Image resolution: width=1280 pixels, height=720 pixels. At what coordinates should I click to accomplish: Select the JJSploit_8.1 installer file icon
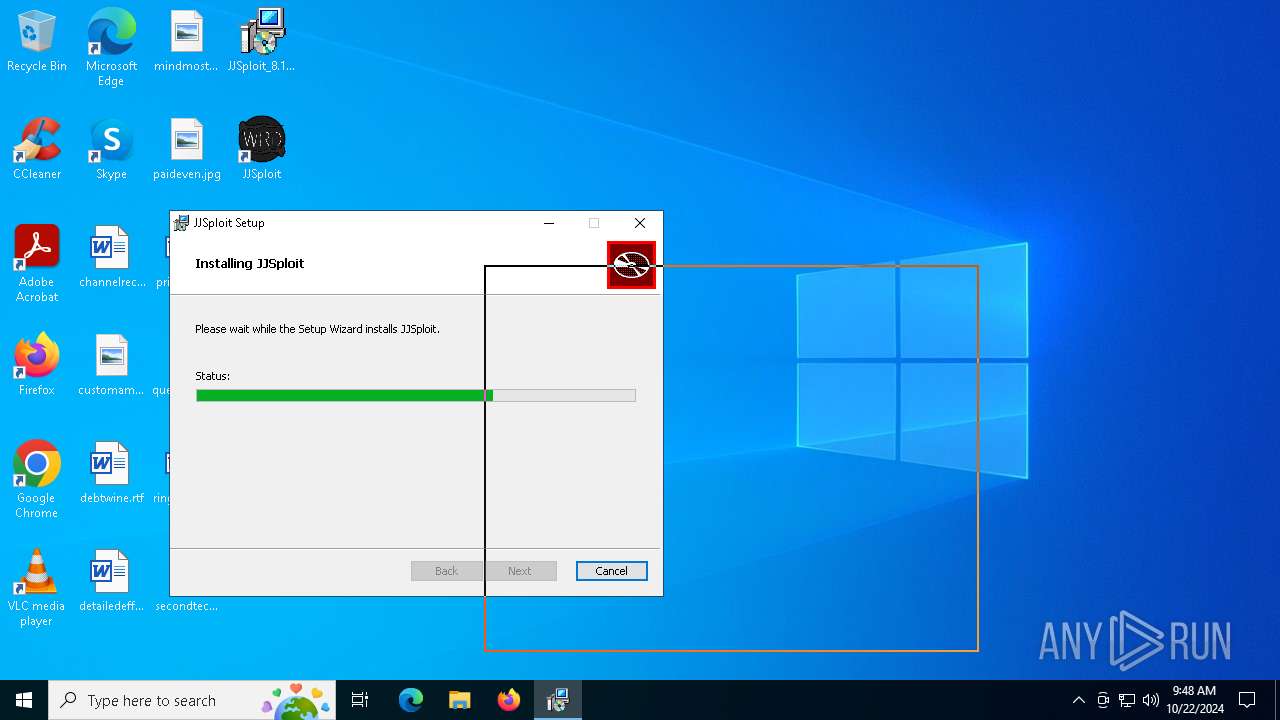pos(261,42)
